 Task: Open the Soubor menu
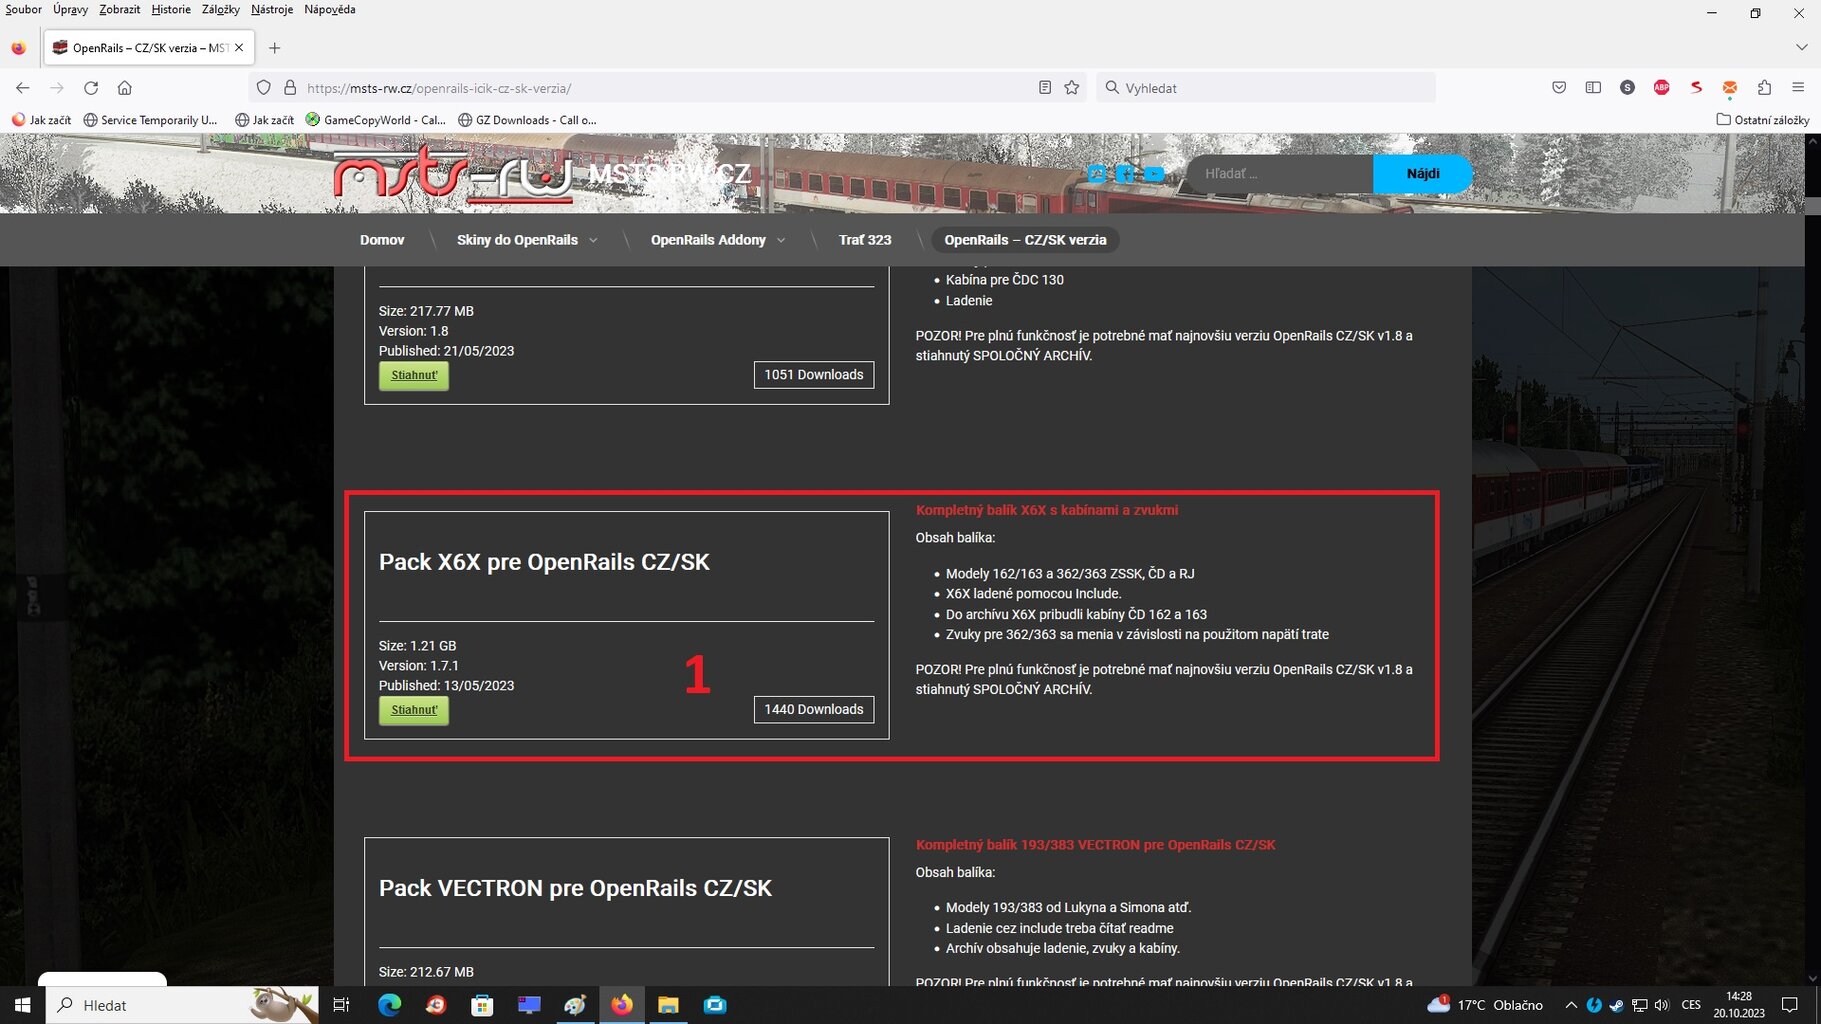24,9
